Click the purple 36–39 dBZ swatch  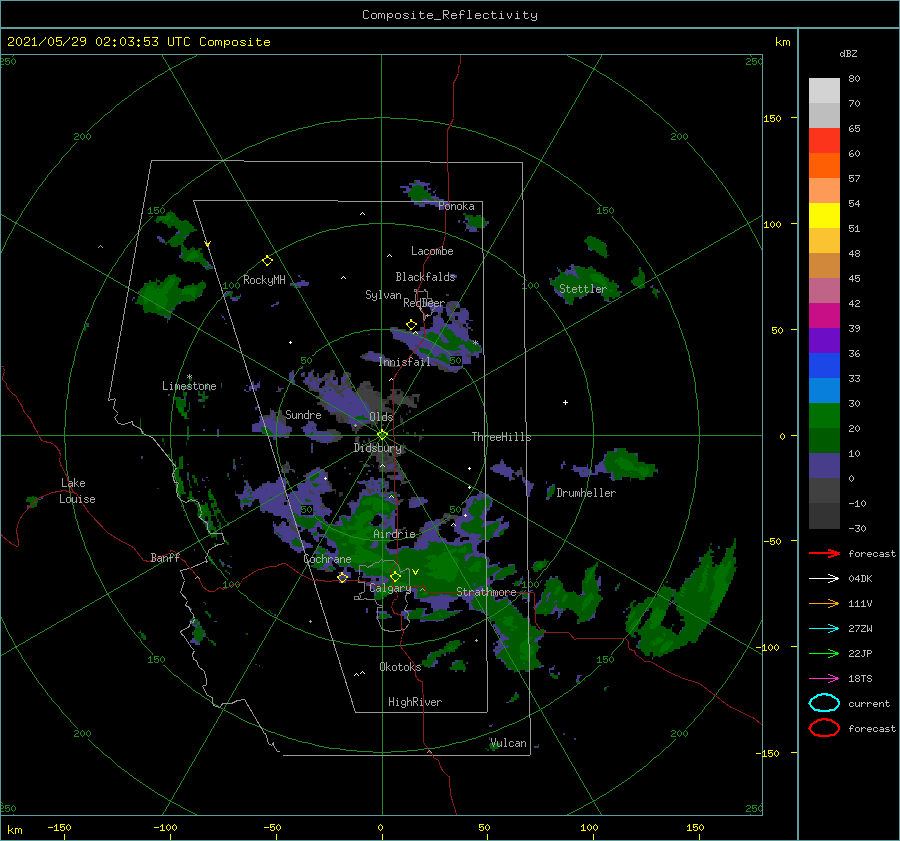[x=824, y=341]
